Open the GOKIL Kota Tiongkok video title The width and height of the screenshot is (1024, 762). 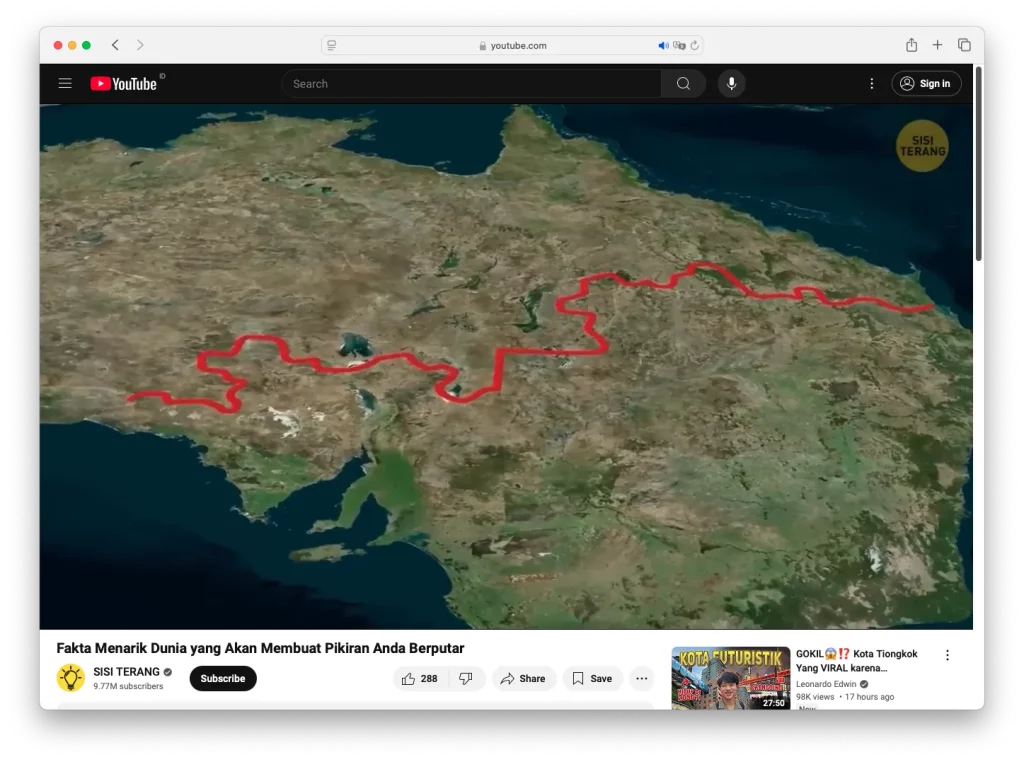[x=856, y=661]
